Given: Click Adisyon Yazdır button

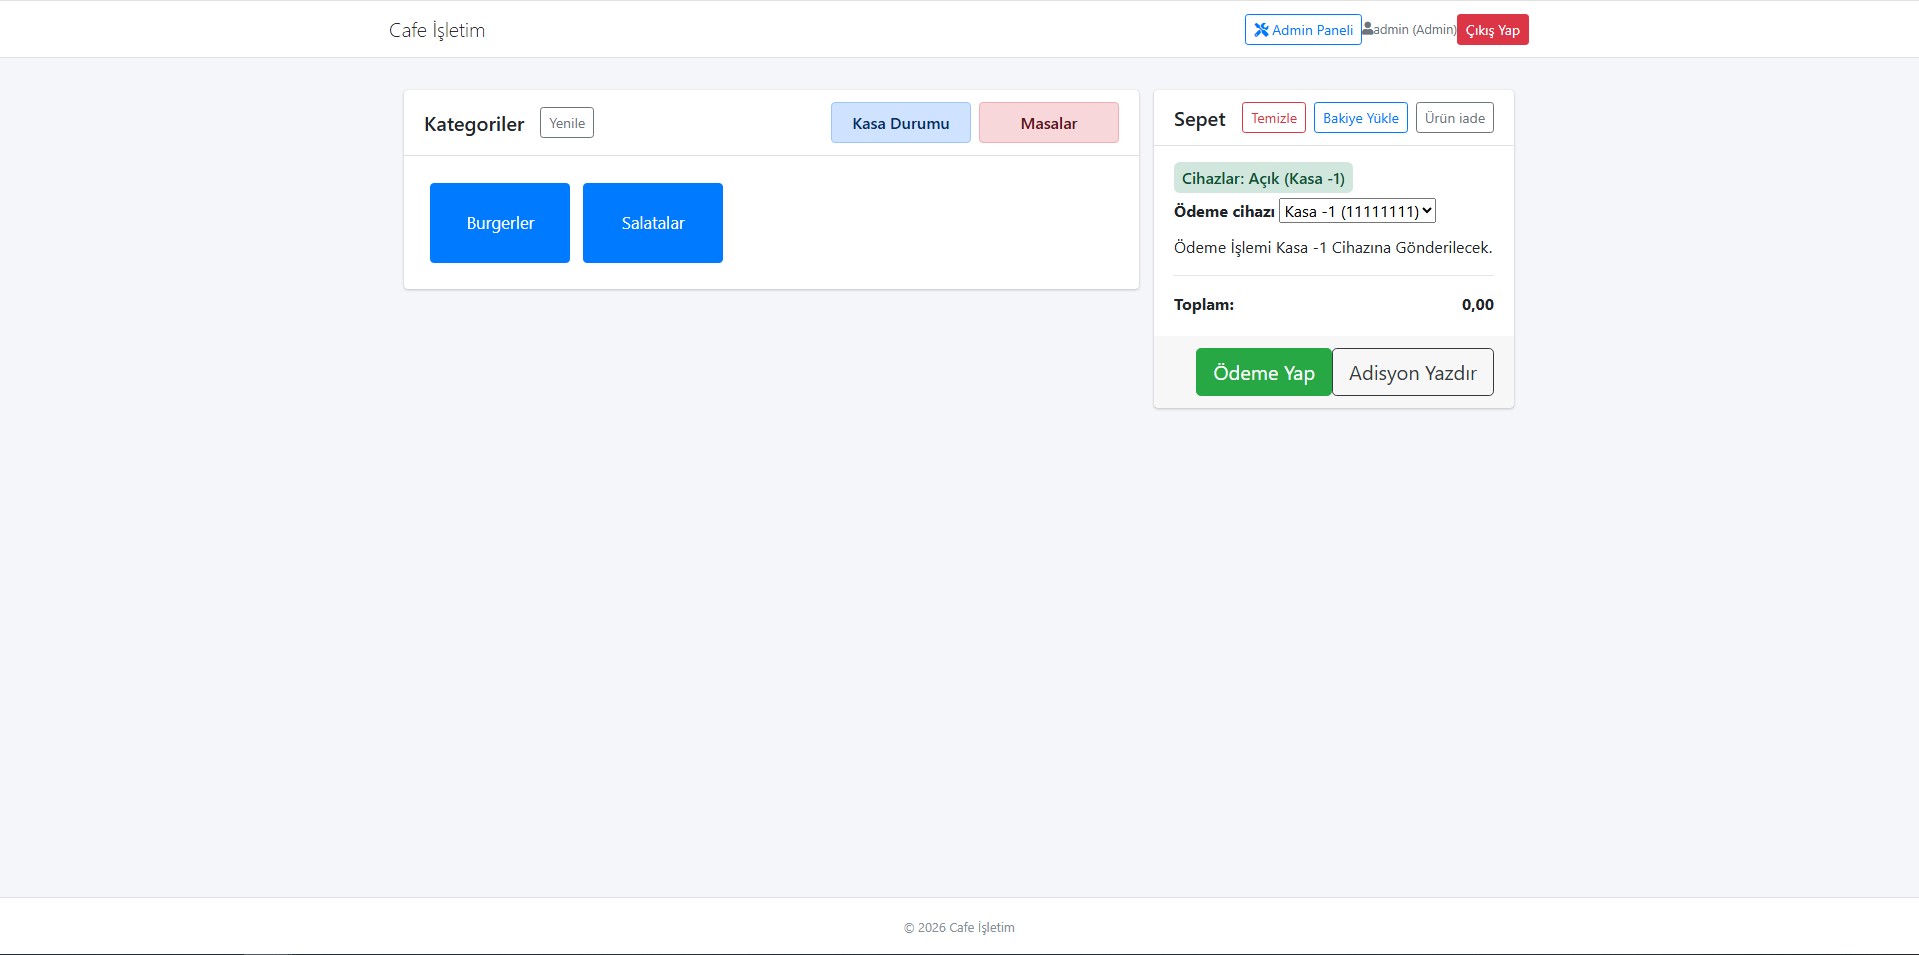Looking at the screenshot, I should coord(1413,372).
